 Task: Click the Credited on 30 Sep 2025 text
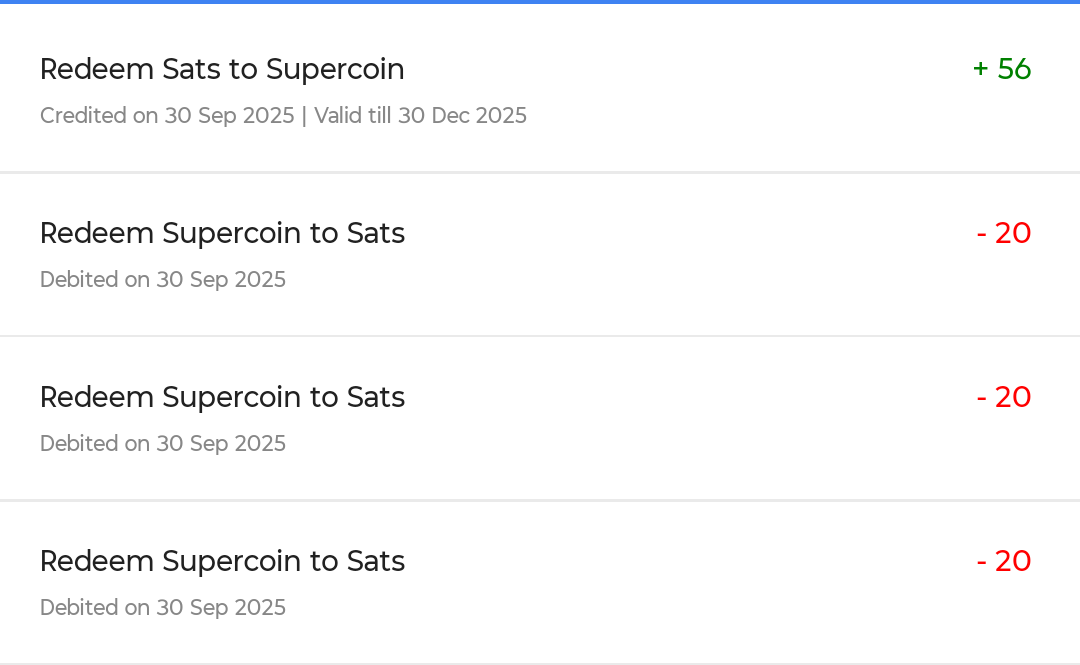(167, 116)
